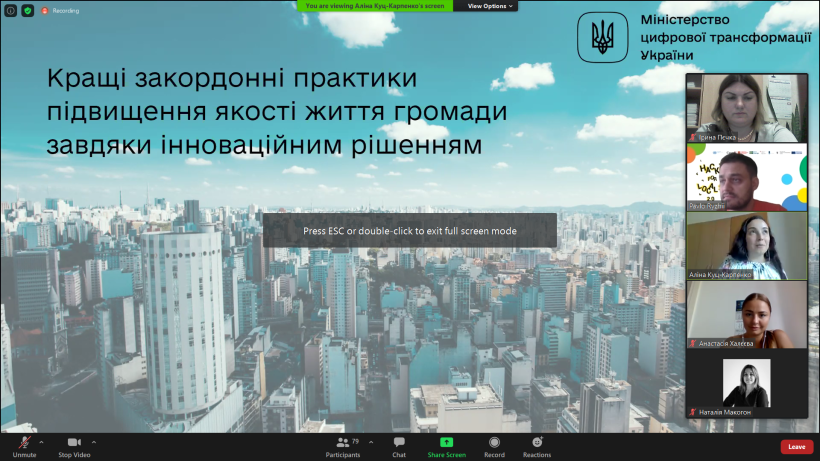The image size is (820, 461).
Task: Expand audio options arrow next to Unmute
Action: [41, 440]
